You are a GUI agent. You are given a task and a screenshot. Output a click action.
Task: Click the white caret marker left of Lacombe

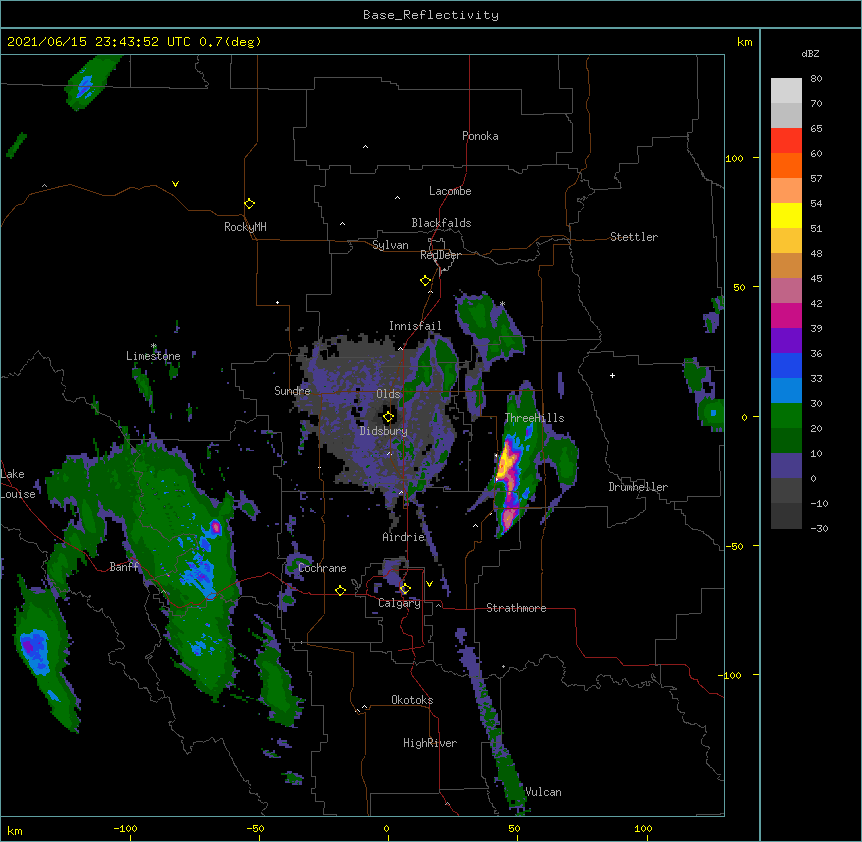tap(397, 198)
